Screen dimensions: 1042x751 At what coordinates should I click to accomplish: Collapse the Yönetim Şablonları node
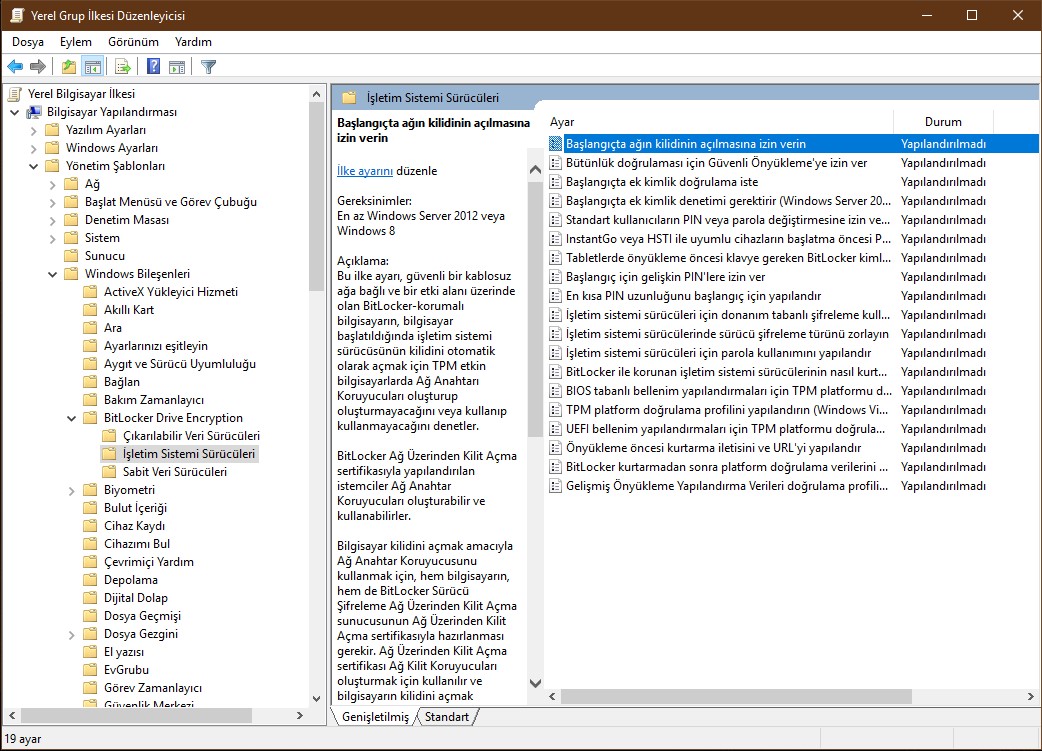click(x=34, y=166)
